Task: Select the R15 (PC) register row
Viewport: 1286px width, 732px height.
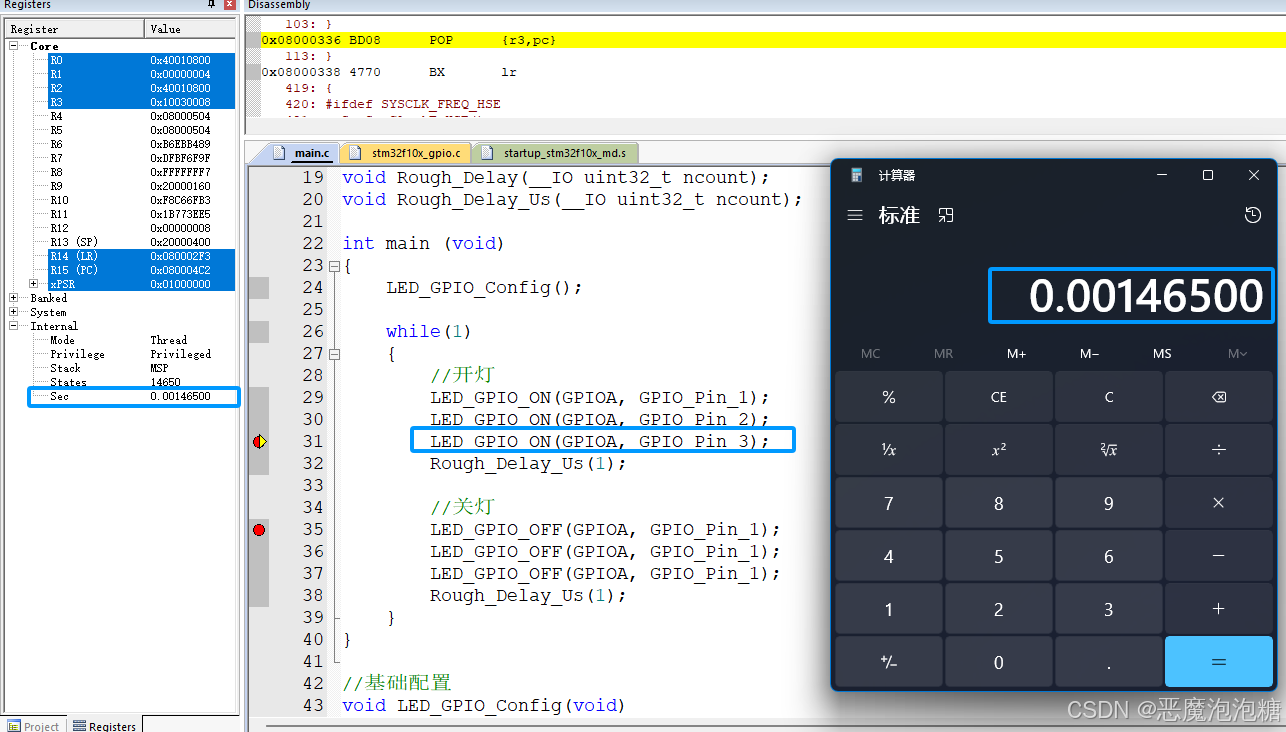Action: click(141, 270)
